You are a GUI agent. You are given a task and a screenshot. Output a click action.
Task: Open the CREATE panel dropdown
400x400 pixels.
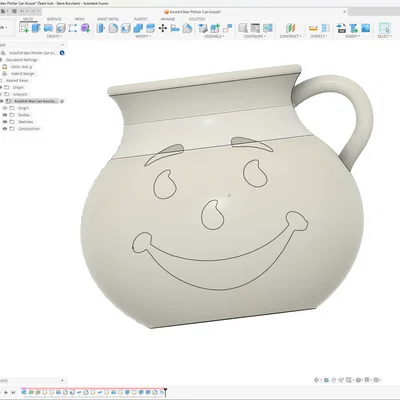pyautogui.click(x=54, y=36)
